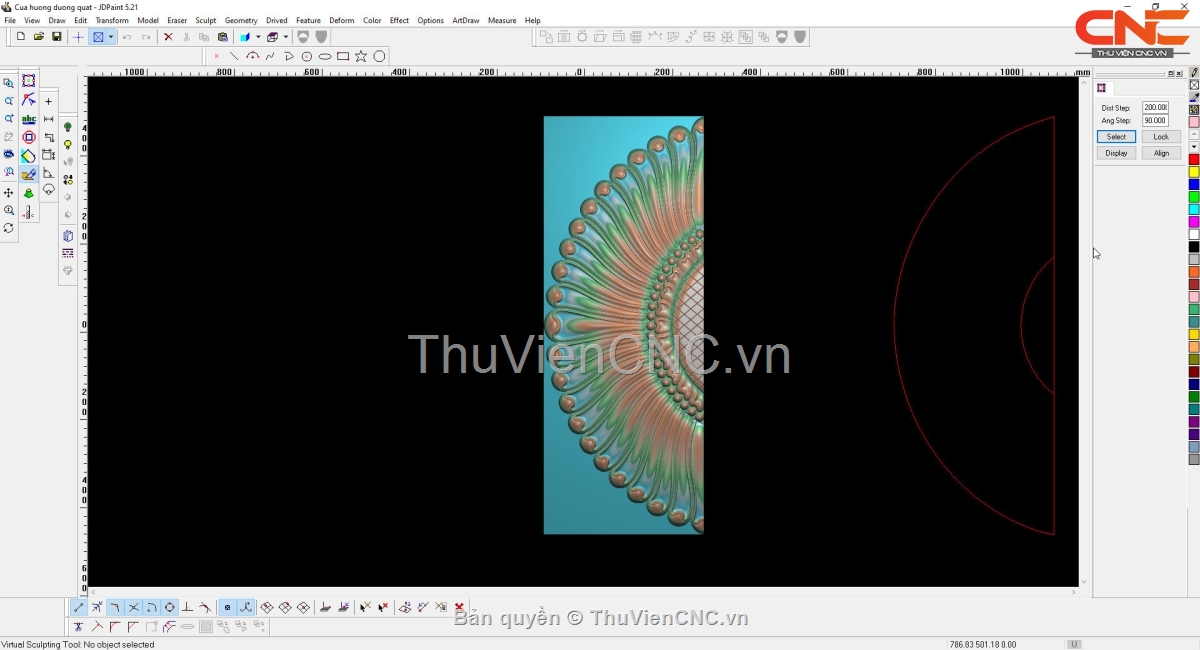Click the Align button

pyautogui.click(x=1160, y=153)
